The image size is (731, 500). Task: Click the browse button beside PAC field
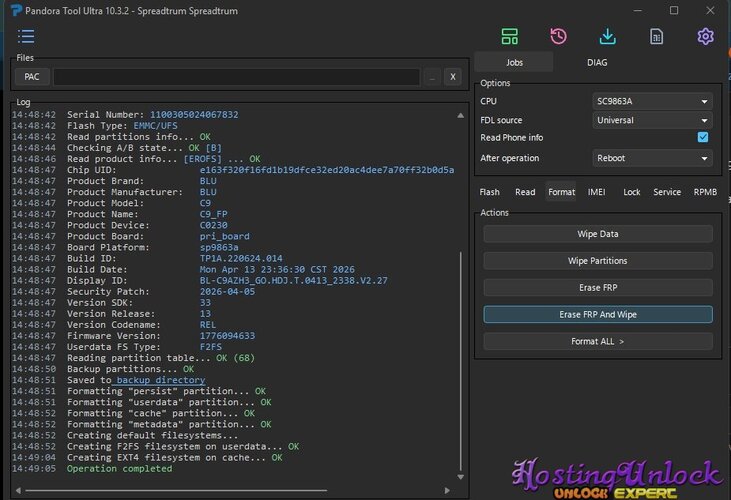point(432,77)
